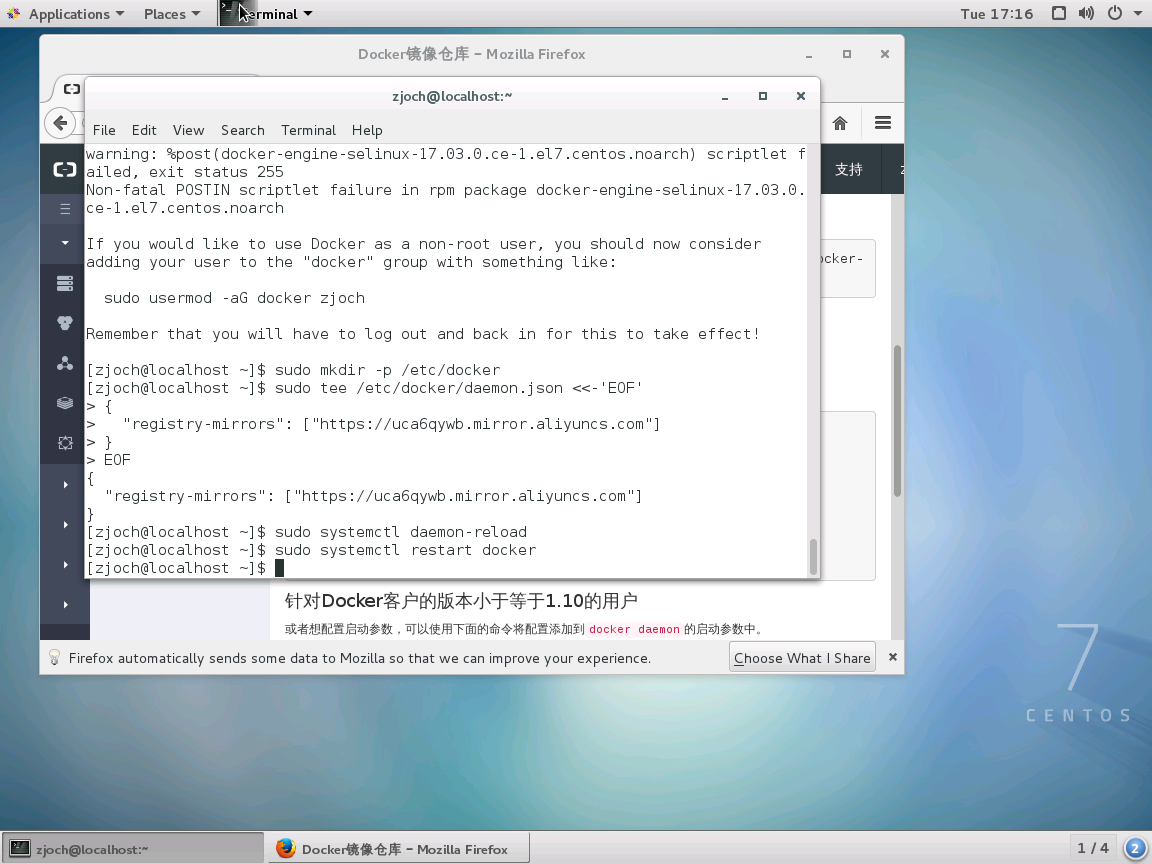This screenshot has height=864, width=1152.
Task: Click the 1/4 workspace indicator
Action: (x=1094, y=848)
